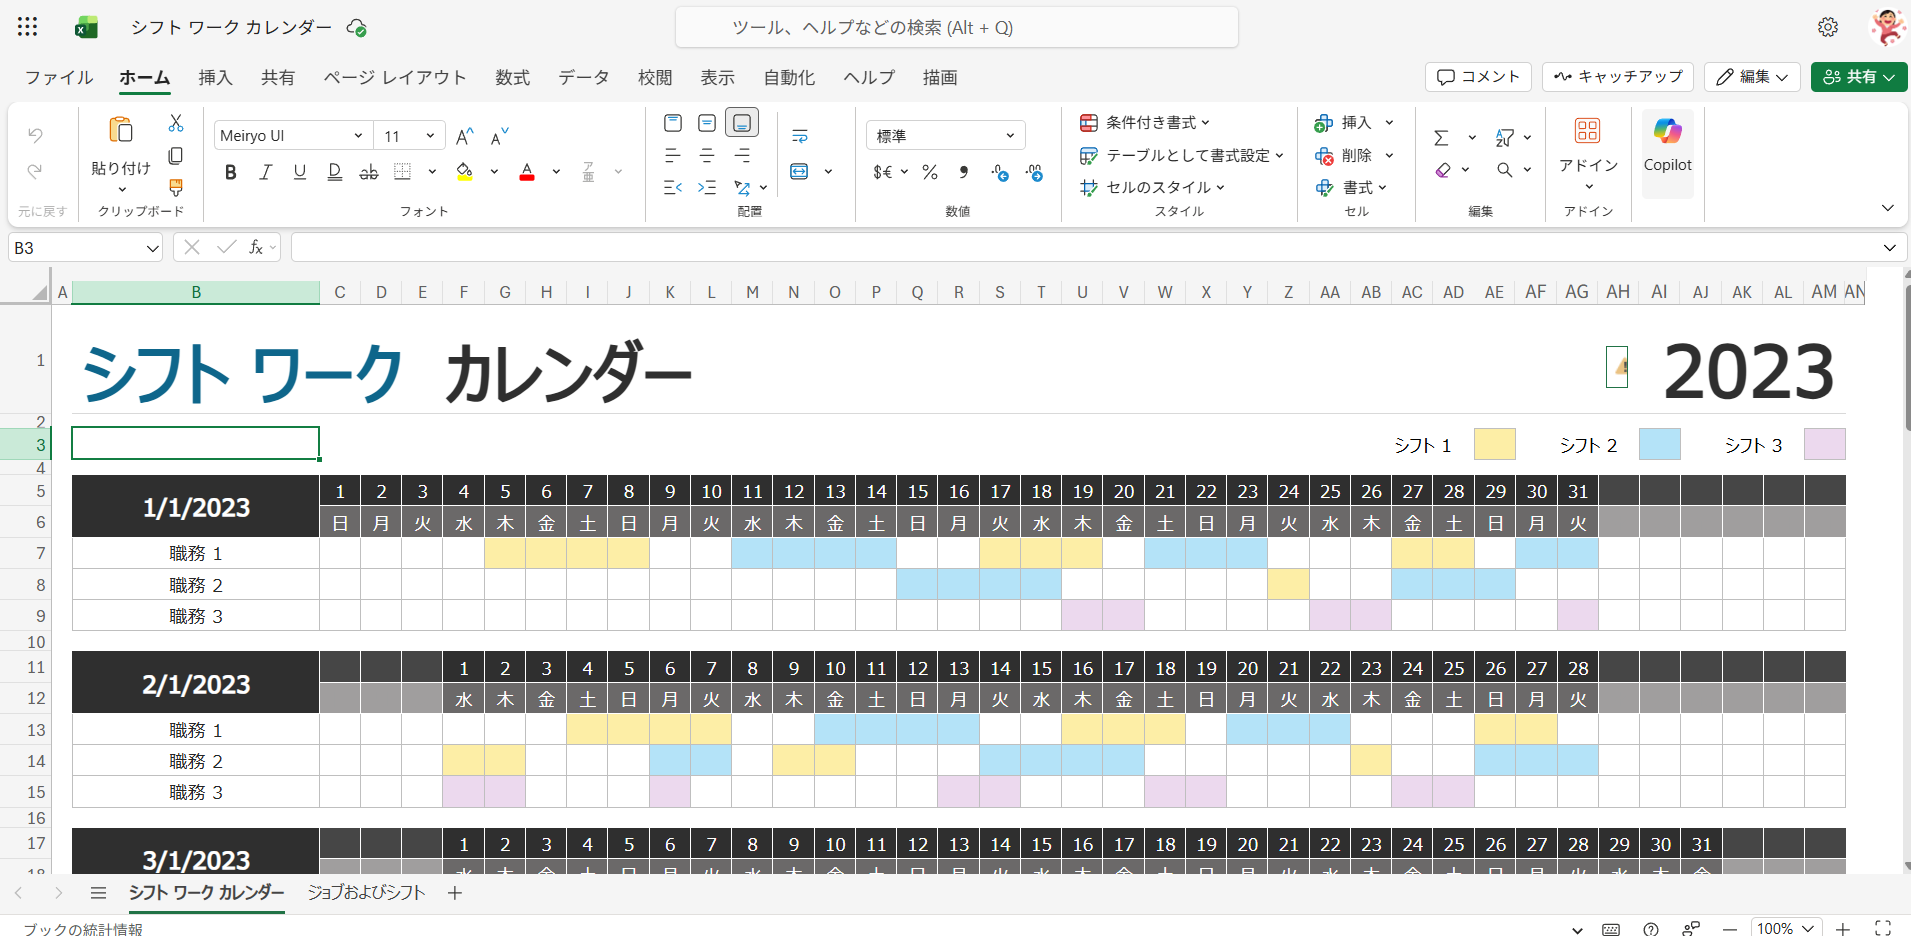Click the cut (scissors) icon

click(x=176, y=123)
